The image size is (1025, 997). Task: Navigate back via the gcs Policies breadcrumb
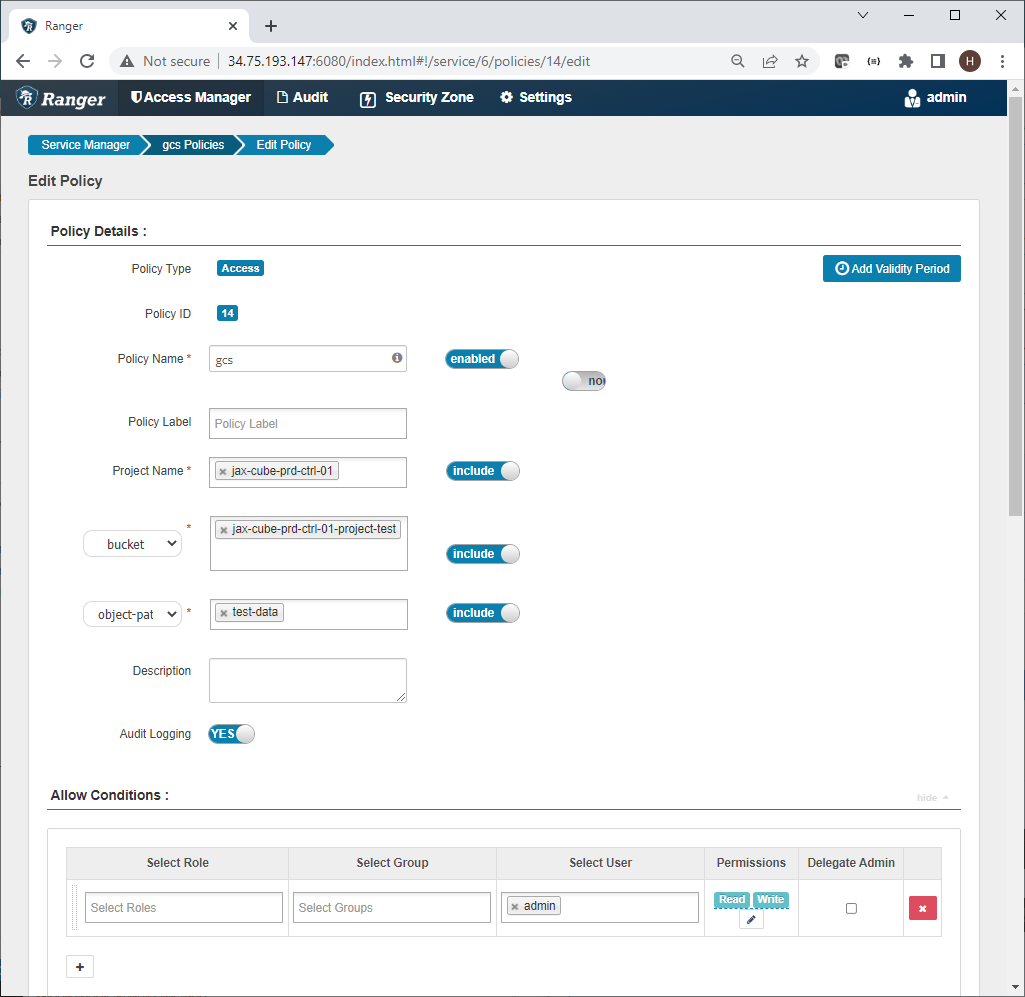[x=192, y=144]
